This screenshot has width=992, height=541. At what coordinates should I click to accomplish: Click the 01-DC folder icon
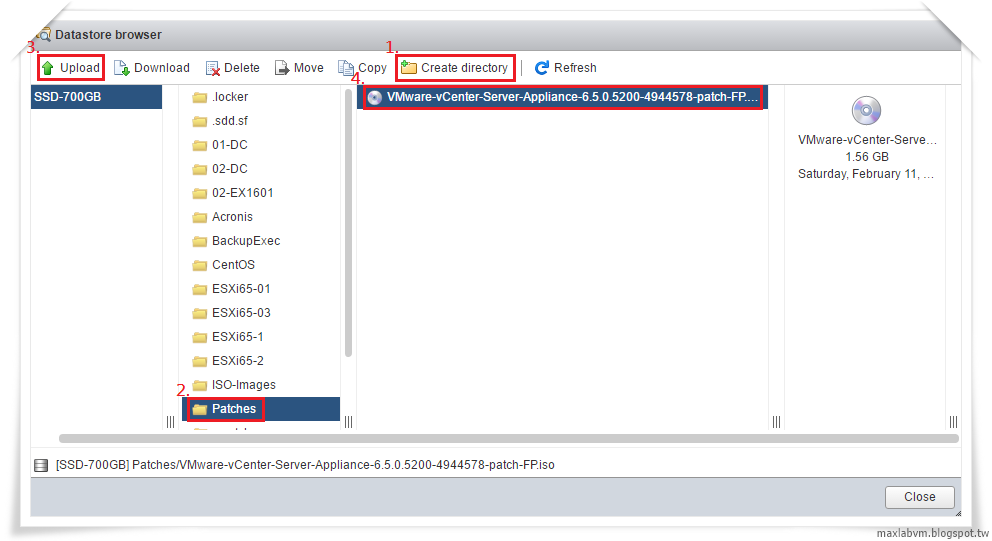(199, 146)
